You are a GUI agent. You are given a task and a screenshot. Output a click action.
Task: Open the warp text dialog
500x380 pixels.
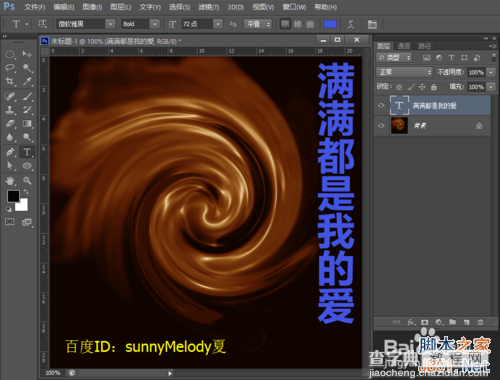point(351,24)
